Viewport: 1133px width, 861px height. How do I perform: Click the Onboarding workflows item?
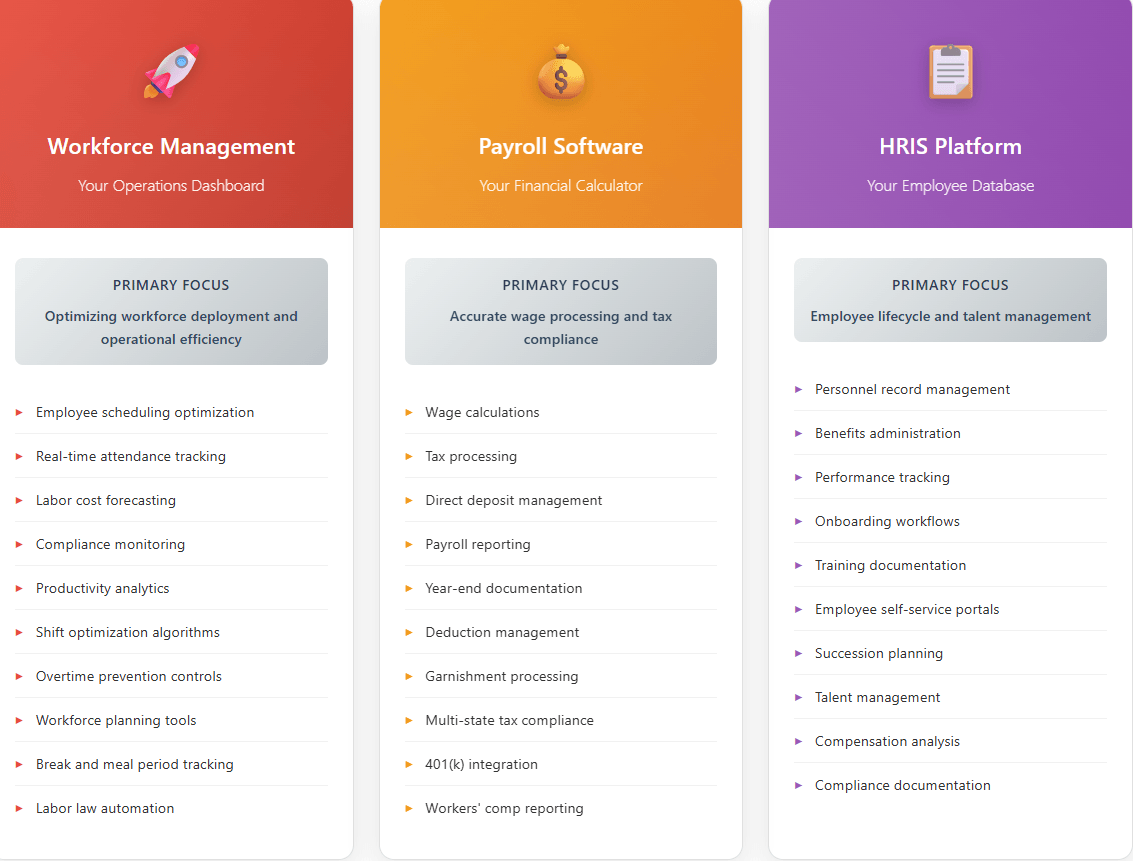pyautogui.click(x=950, y=521)
